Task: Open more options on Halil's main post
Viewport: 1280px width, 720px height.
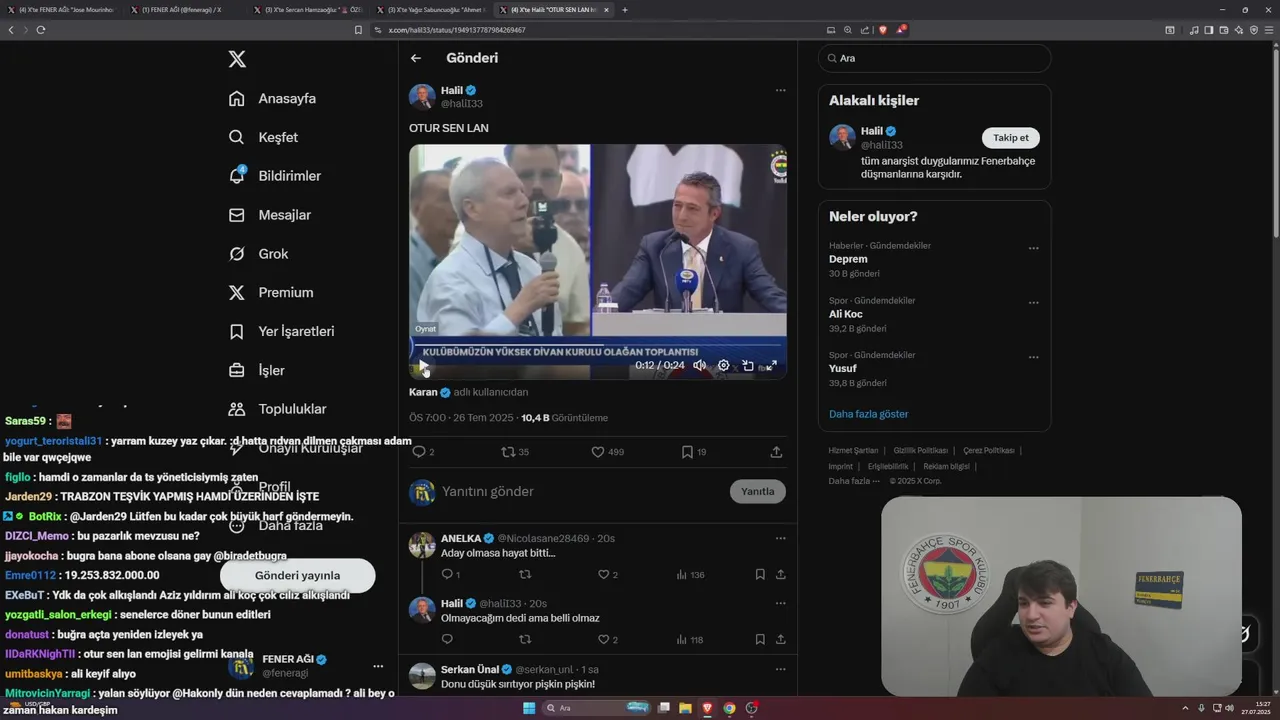Action: pyautogui.click(x=780, y=90)
